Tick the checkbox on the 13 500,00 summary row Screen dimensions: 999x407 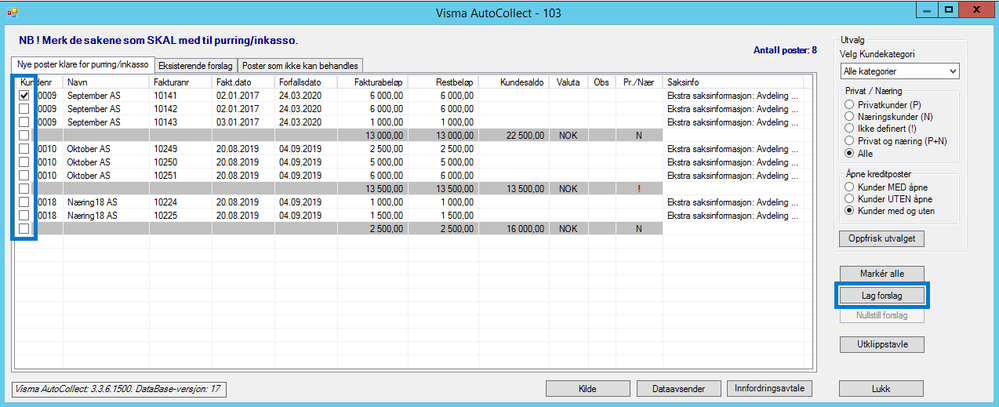point(24,189)
